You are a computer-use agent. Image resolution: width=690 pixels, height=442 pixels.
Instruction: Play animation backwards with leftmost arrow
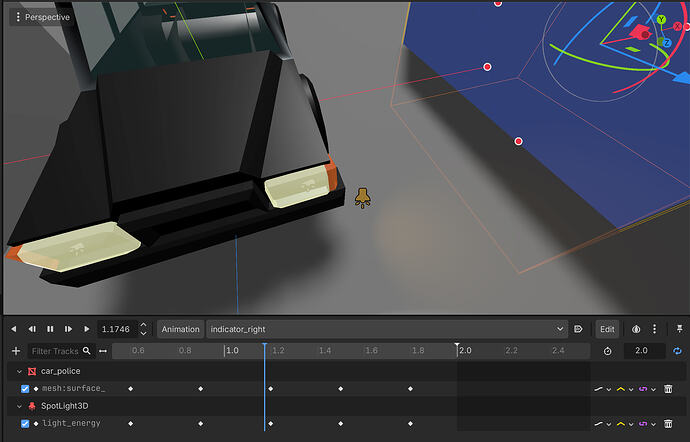tap(14, 329)
